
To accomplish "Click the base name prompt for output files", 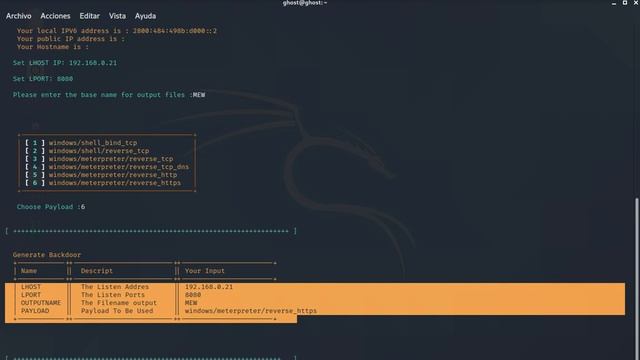I will pos(109,95).
